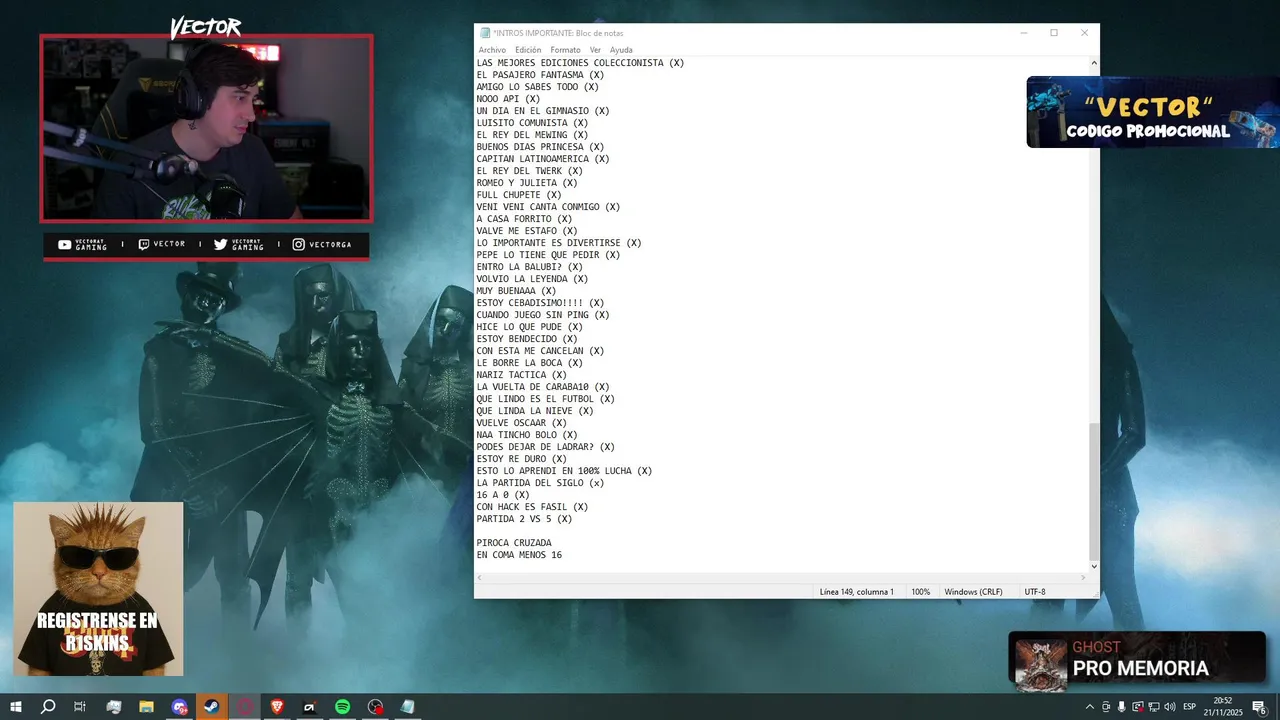Maximize the Bloc de notas window
Screen dimensions: 1280x720
tap(1054, 33)
